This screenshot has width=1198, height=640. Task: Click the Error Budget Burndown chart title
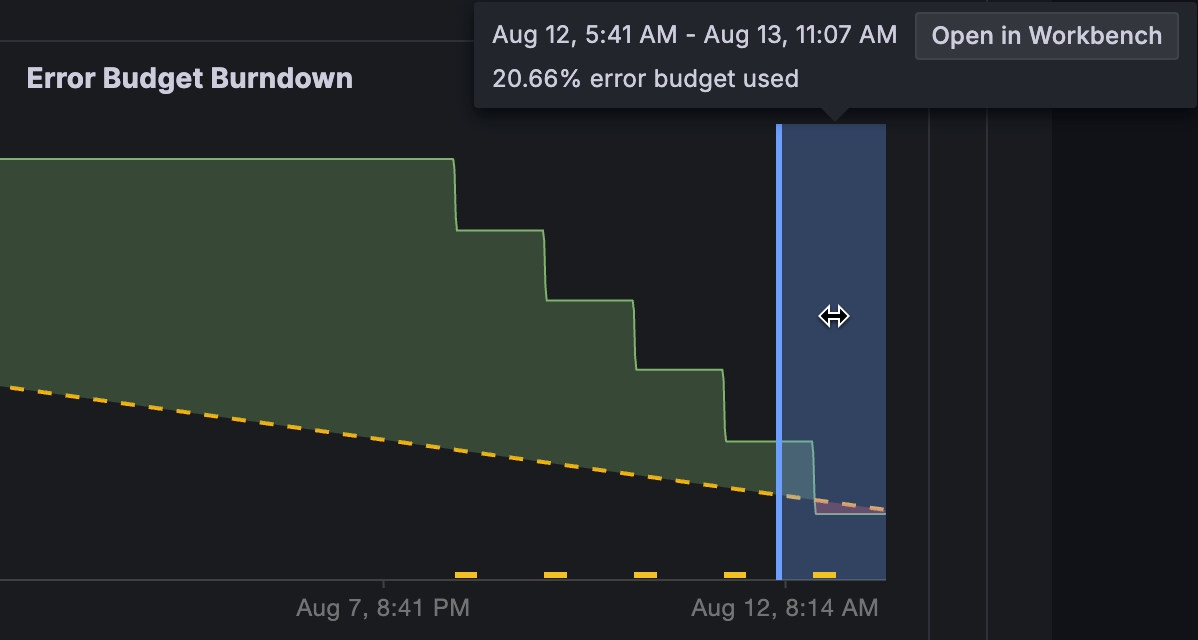(189, 78)
